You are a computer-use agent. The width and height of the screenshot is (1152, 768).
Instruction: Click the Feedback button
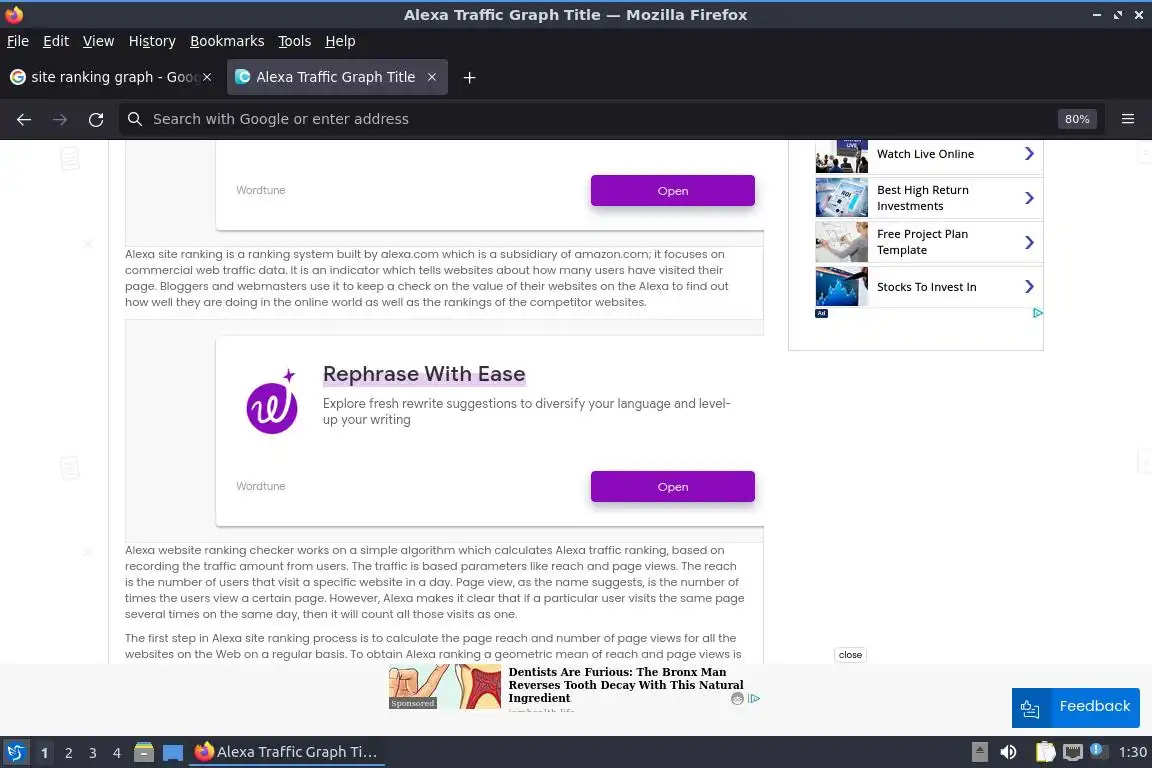pos(1076,708)
